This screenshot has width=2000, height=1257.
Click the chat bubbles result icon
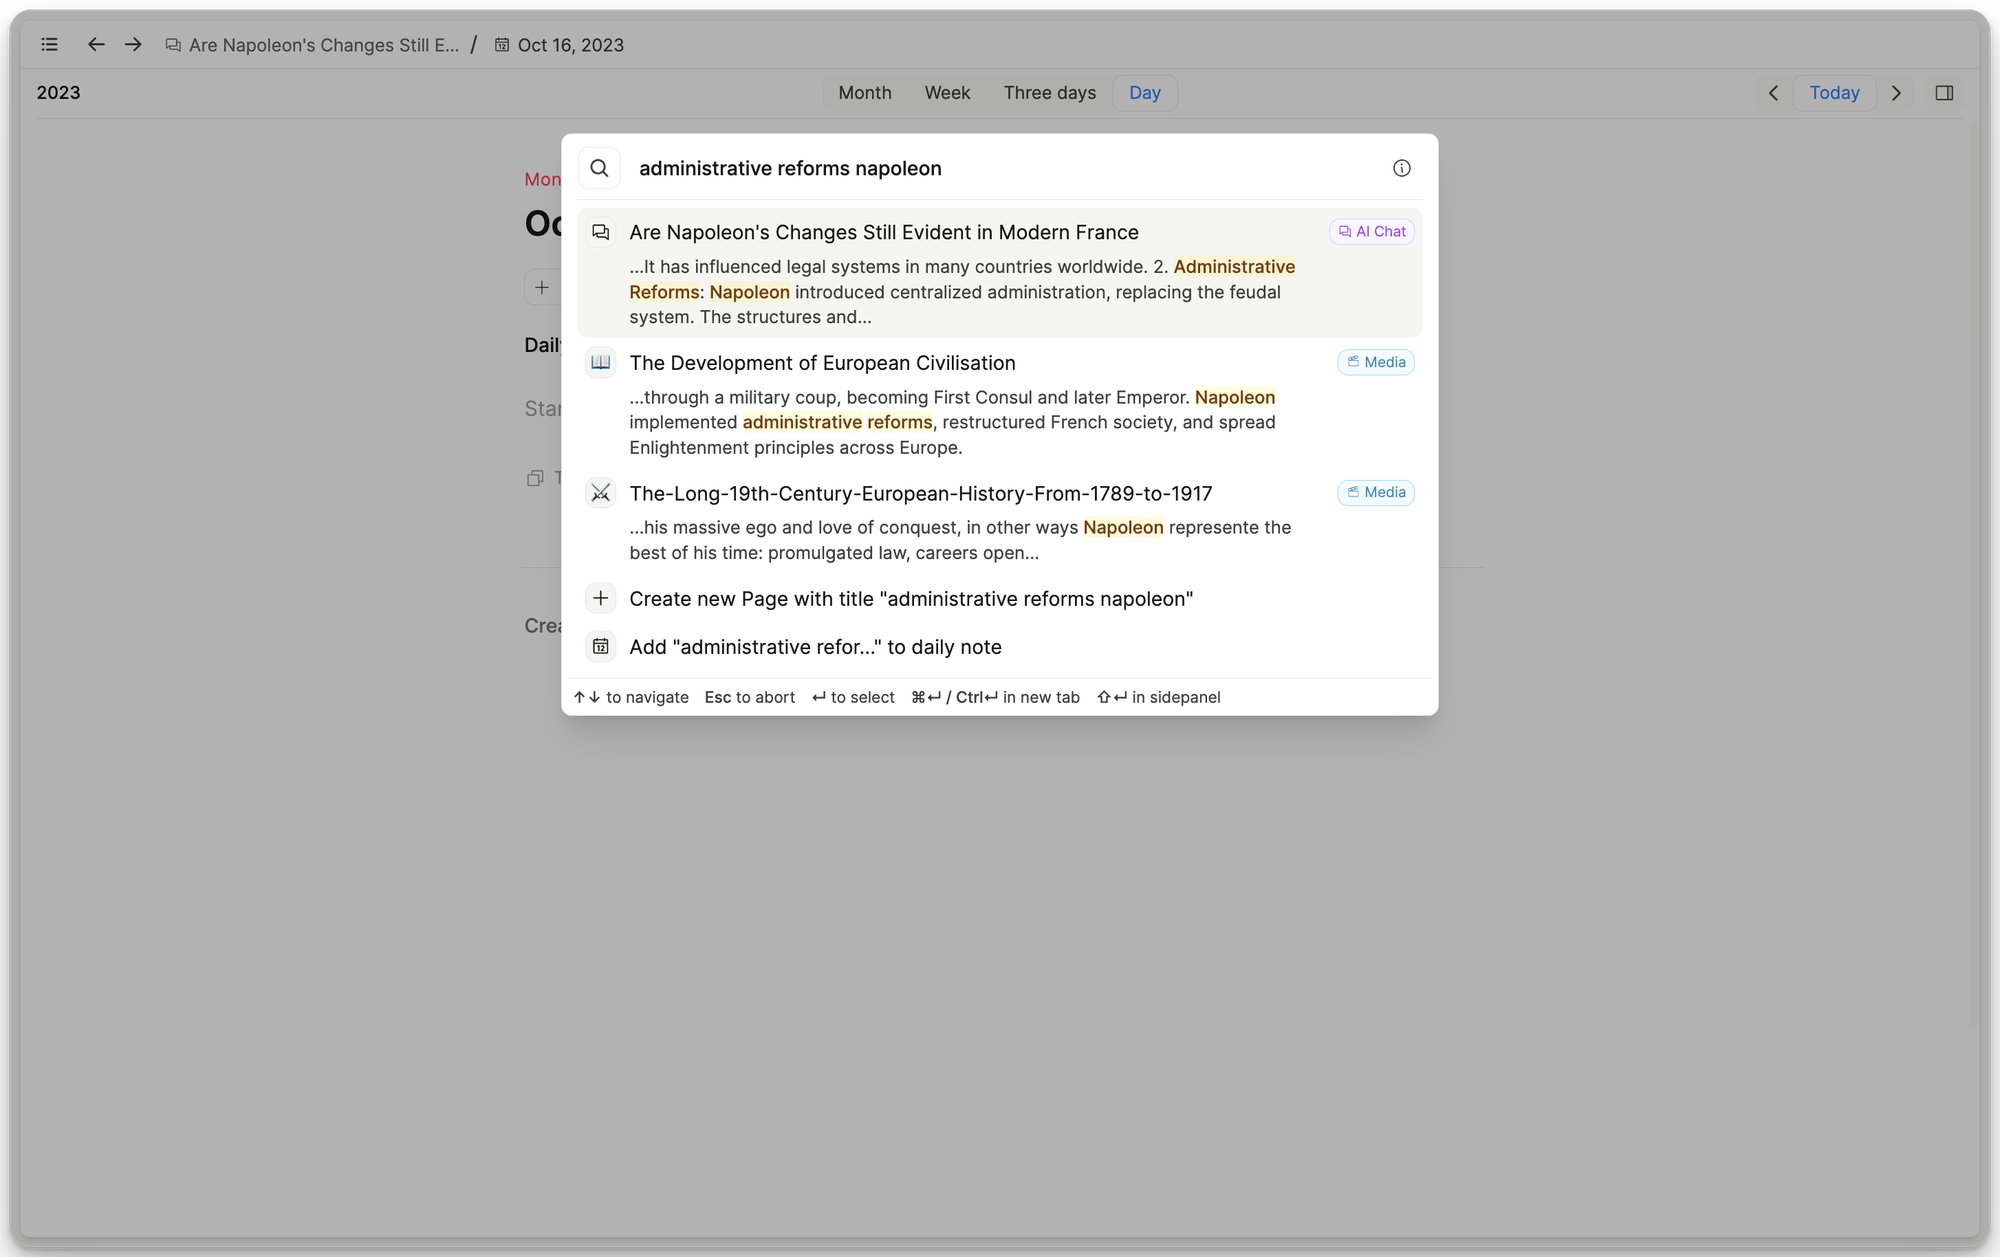pos(600,232)
